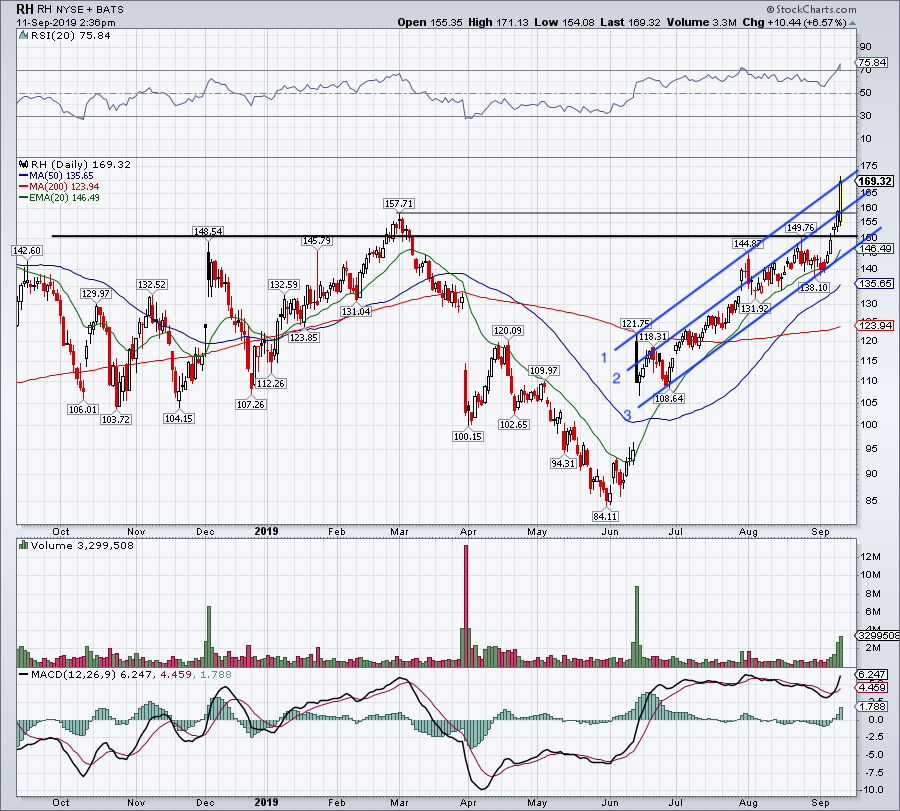Viewport: 900px width, 811px height.
Task: Click the 157.71 peak price label
Action: coord(398,204)
